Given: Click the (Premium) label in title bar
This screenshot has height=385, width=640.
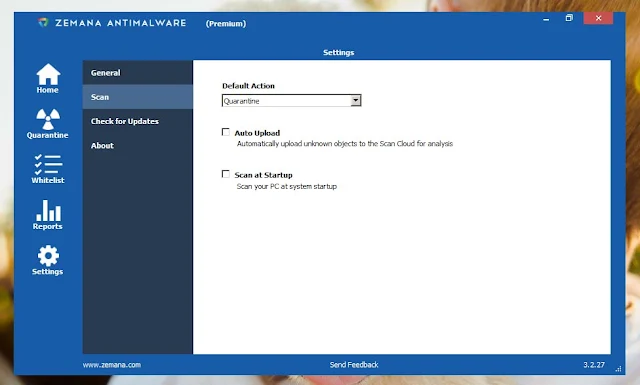Looking at the screenshot, I should pyautogui.click(x=226, y=24).
